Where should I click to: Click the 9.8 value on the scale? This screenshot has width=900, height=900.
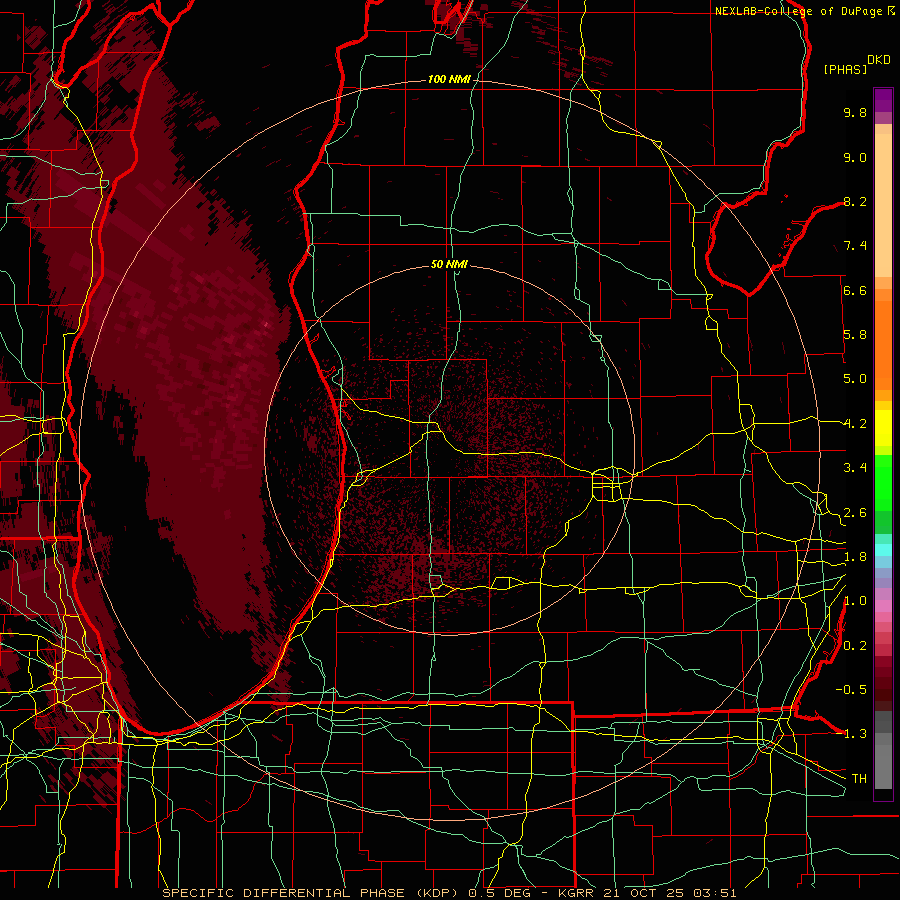[x=855, y=112]
